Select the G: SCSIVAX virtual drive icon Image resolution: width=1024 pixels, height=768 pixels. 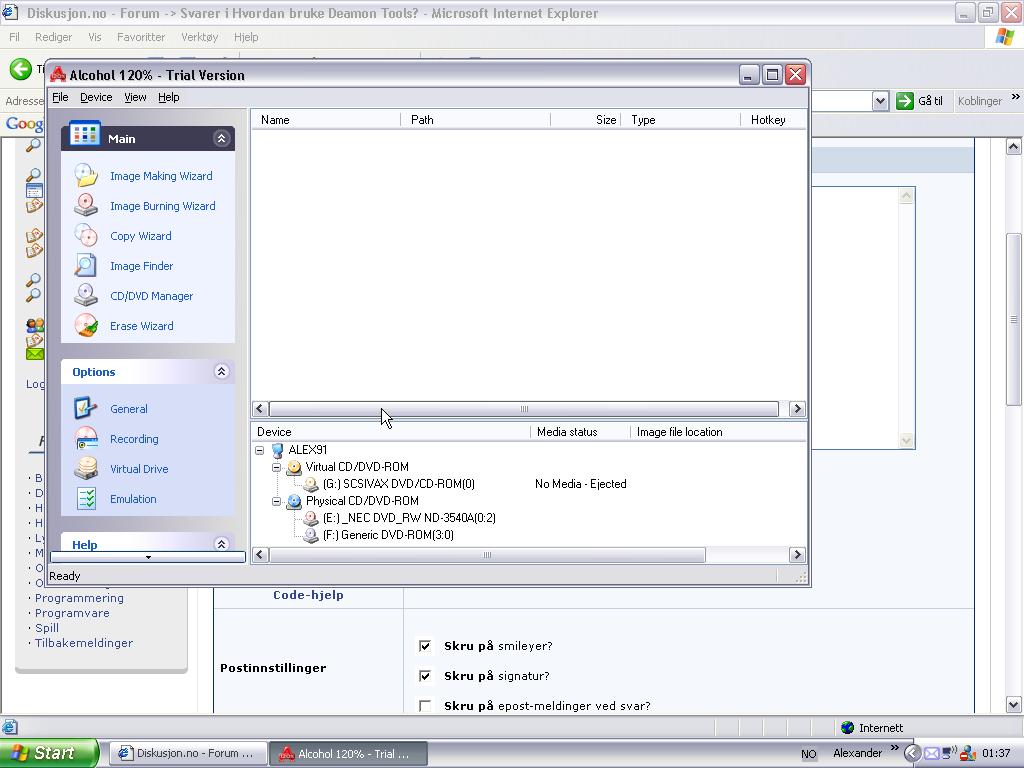[x=312, y=484]
